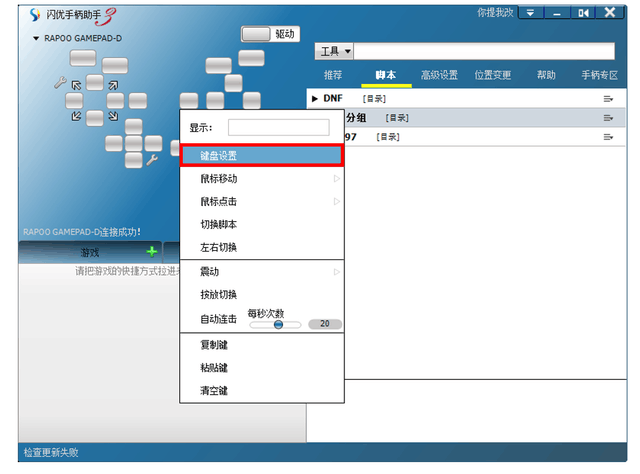Viewport: 640px width, 474px height.
Task: Choose 复制键 menu entry
Action: (262, 345)
